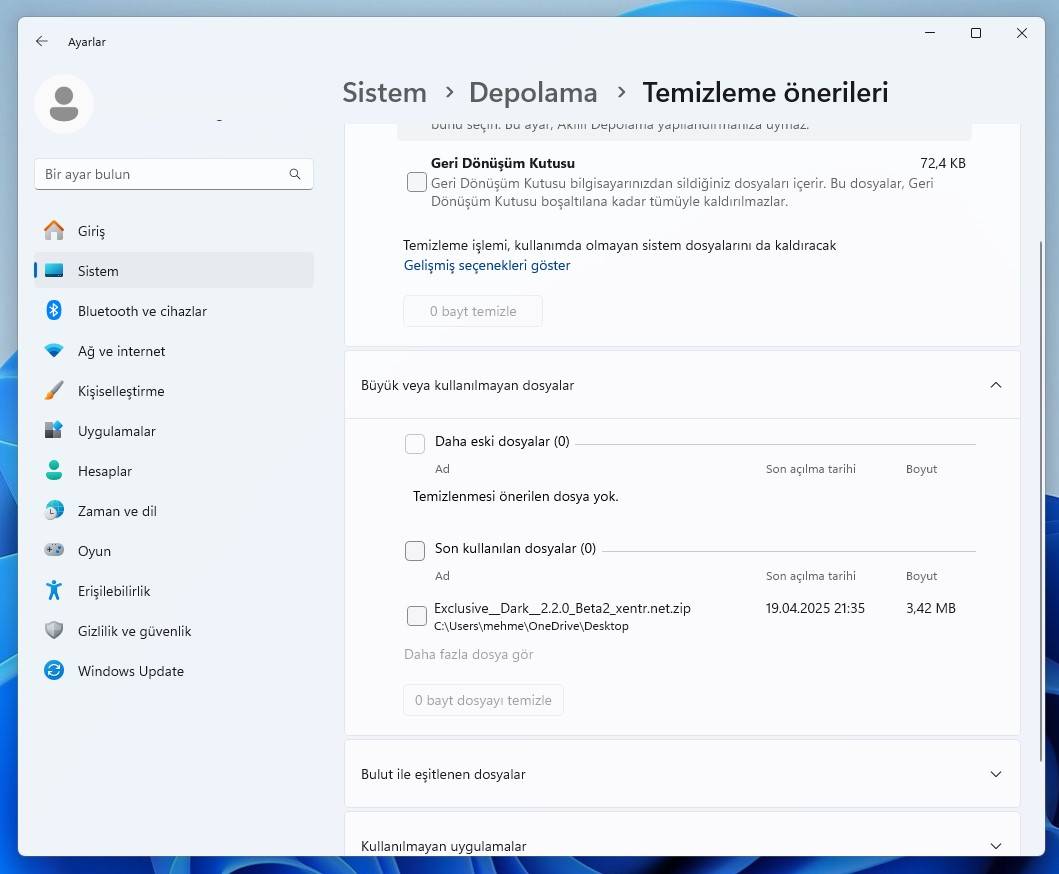Check the Daha eski dosyalar box
The width and height of the screenshot is (1059, 874).
click(415, 442)
